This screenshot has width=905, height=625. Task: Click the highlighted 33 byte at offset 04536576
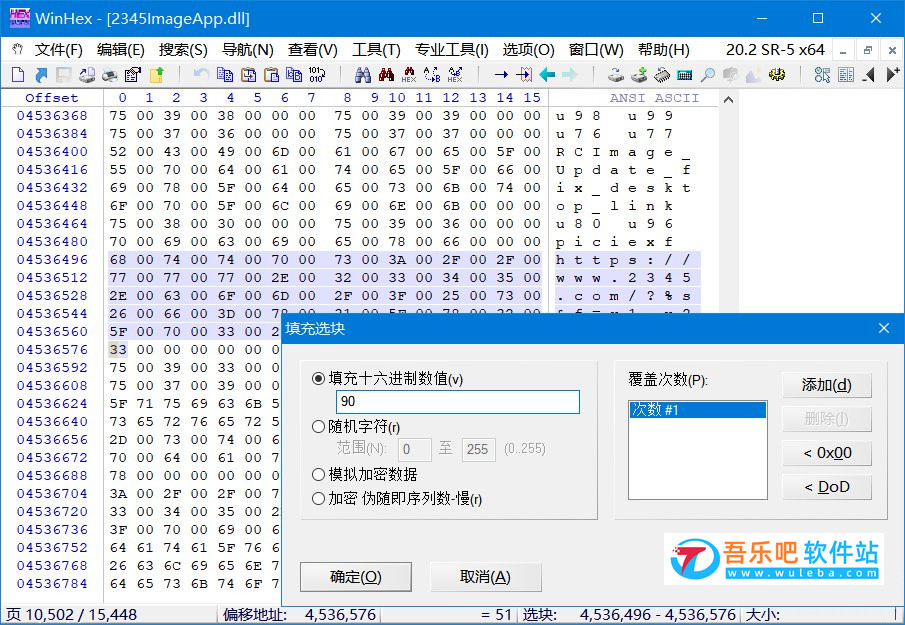(x=118, y=350)
